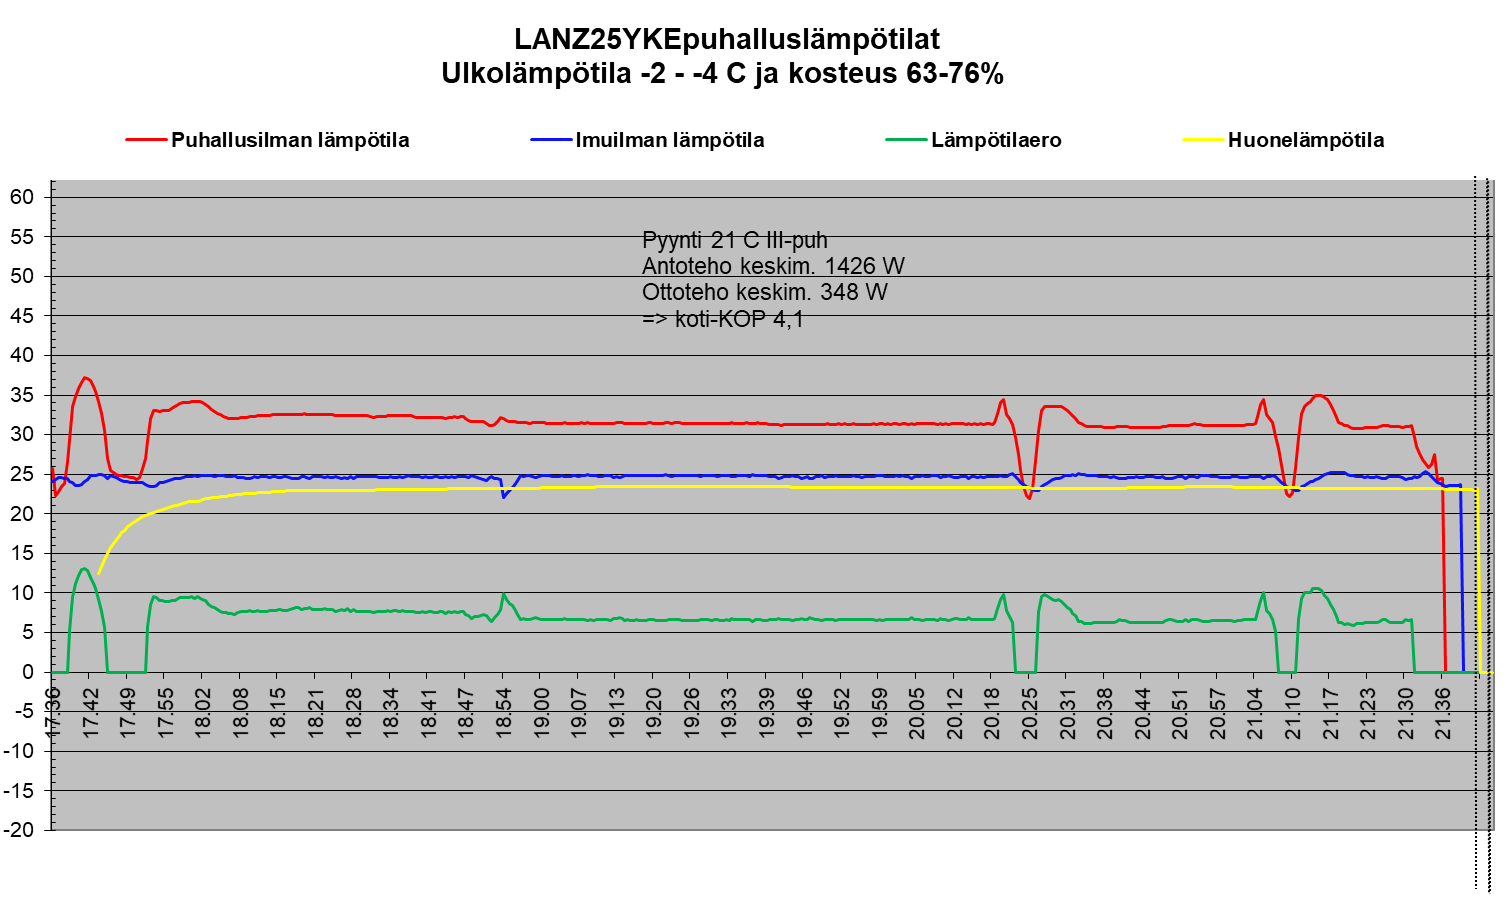Click the 20.25 time axis label

coord(1029,712)
